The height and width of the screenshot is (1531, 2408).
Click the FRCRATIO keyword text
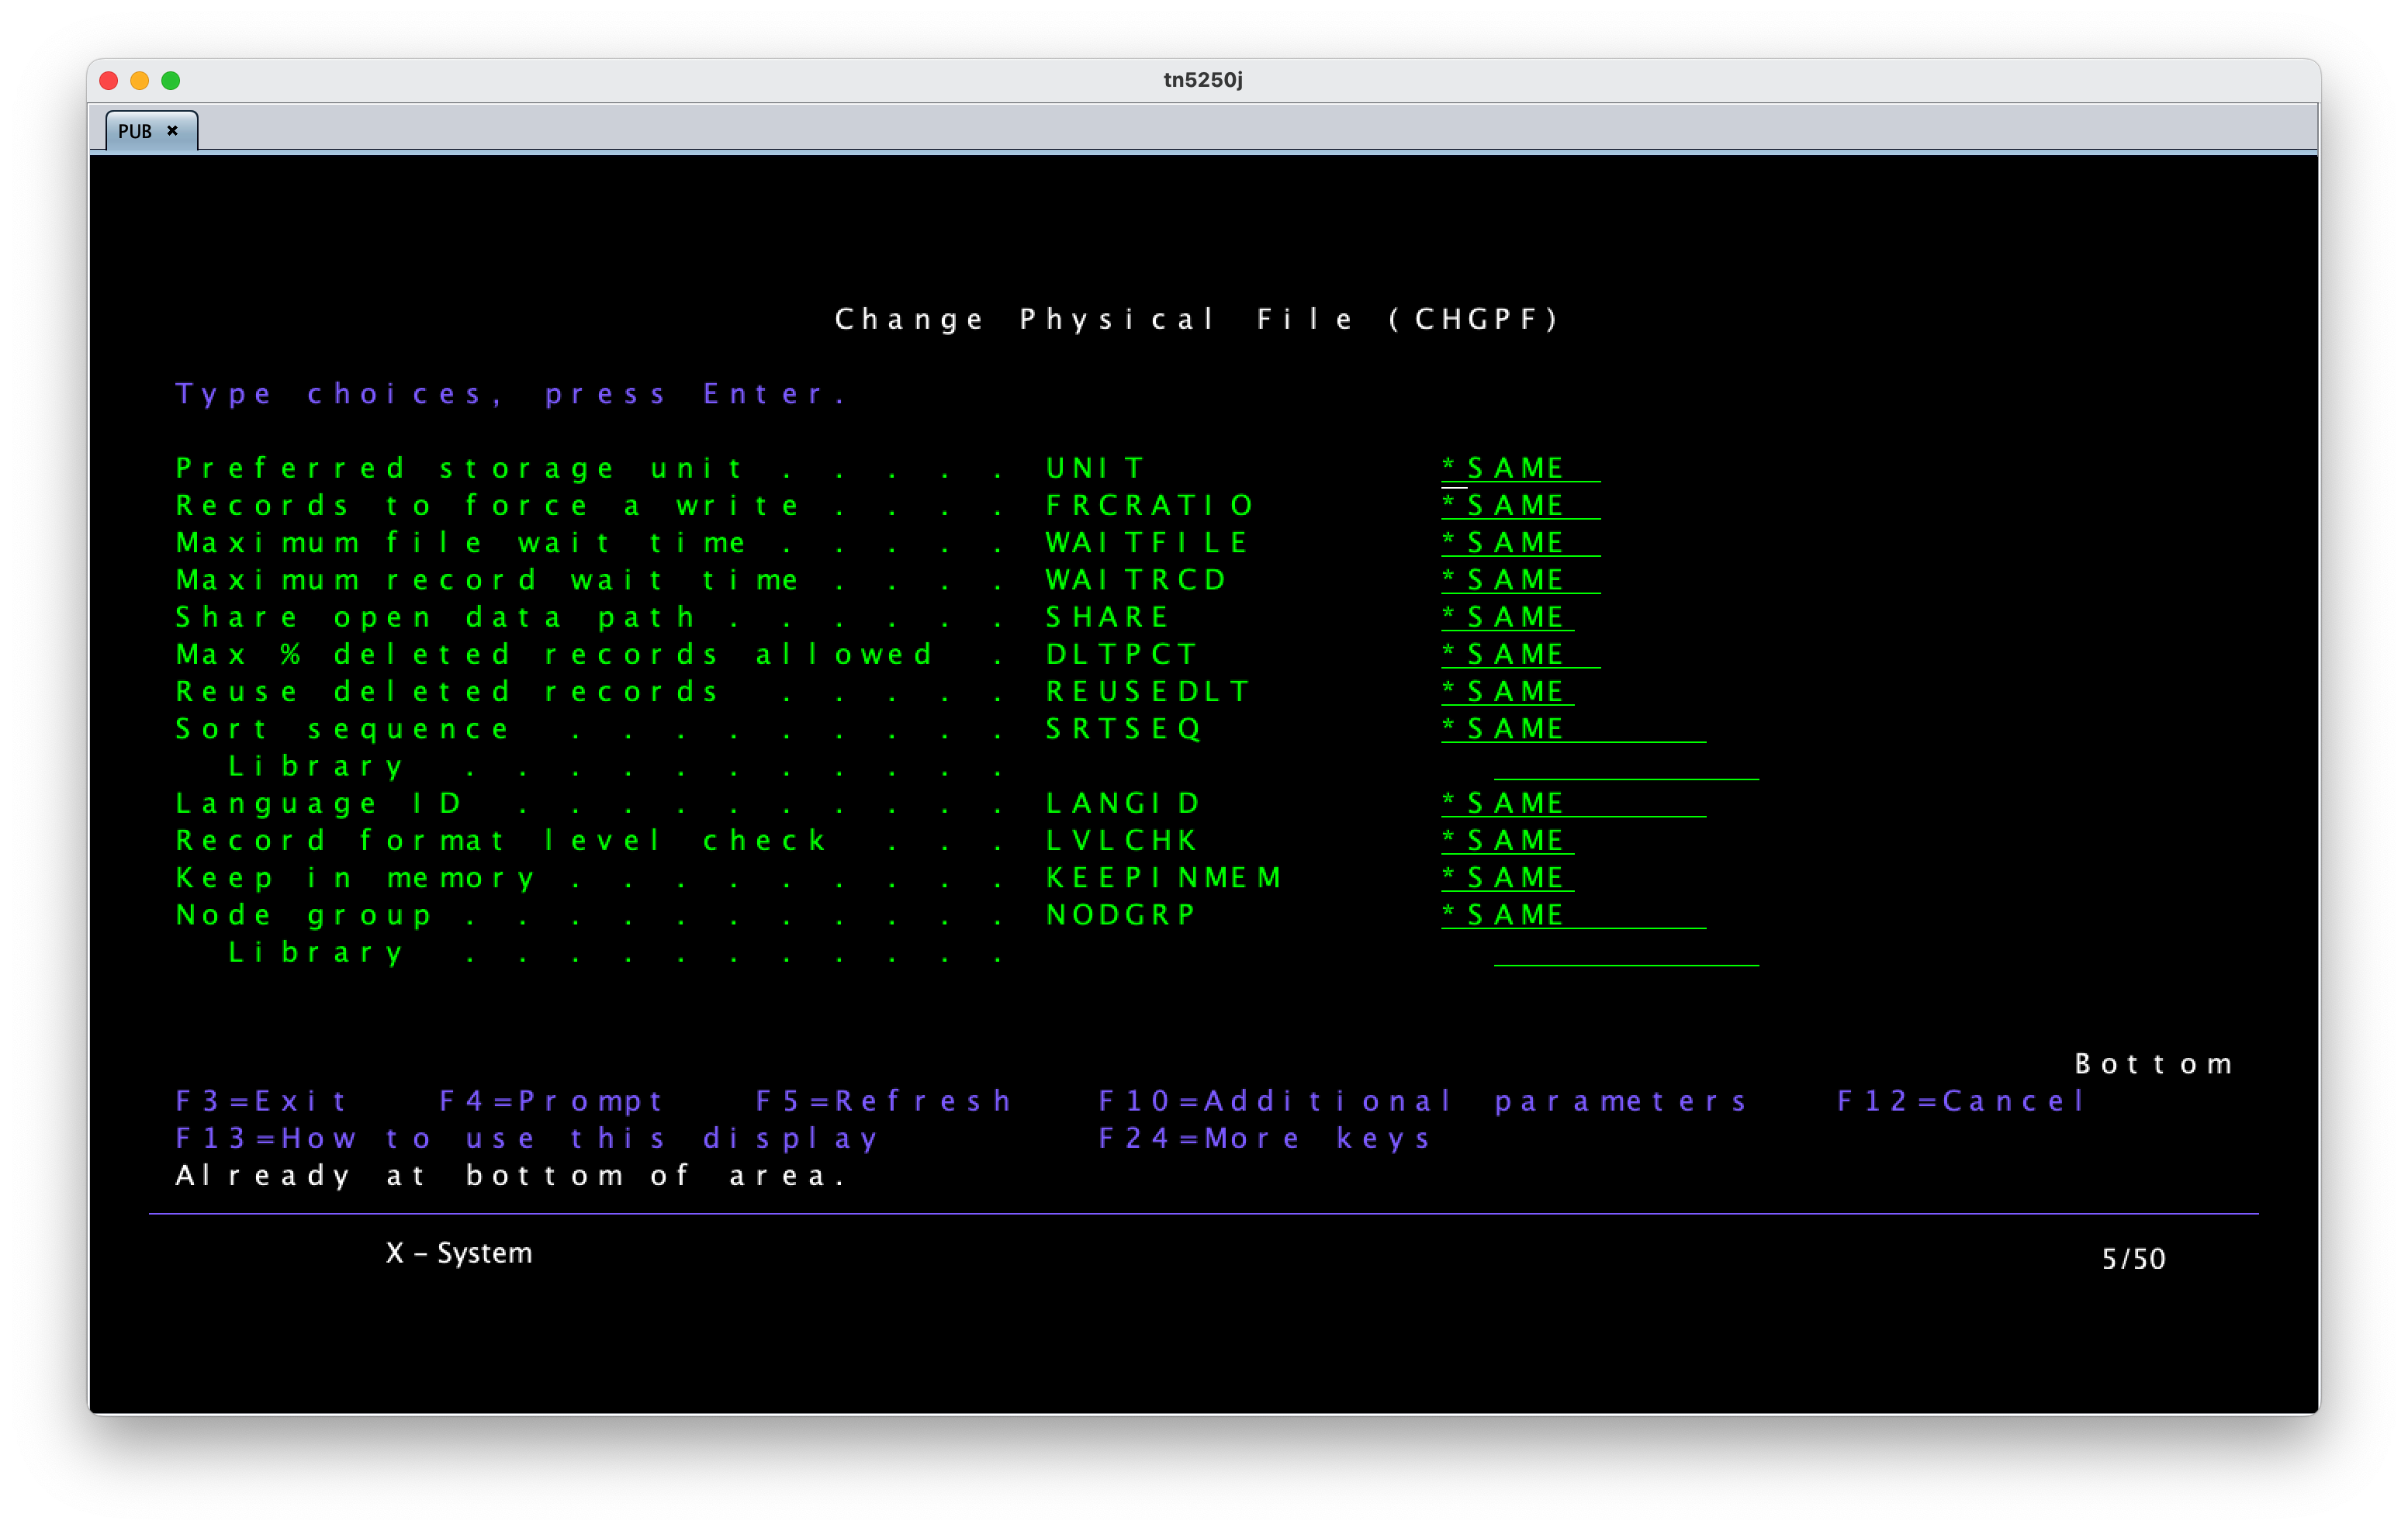[1149, 505]
